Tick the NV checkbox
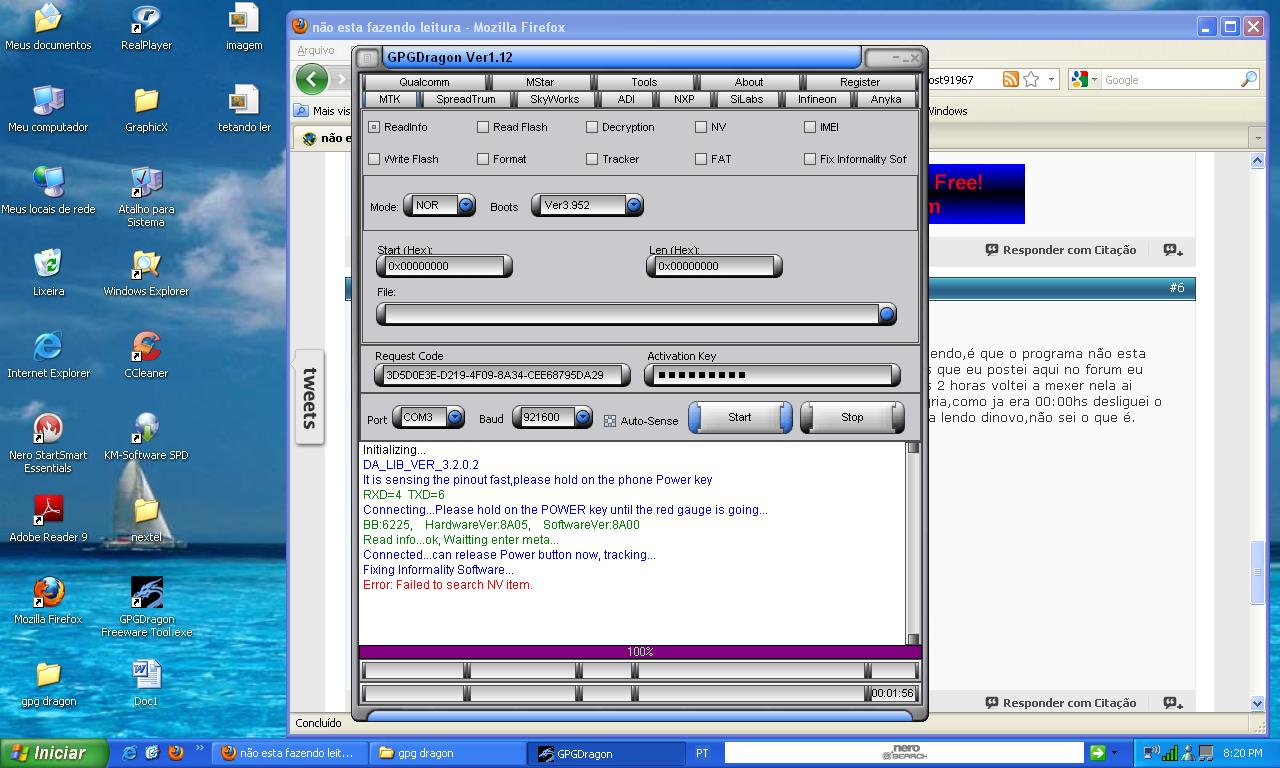 (701, 127)
